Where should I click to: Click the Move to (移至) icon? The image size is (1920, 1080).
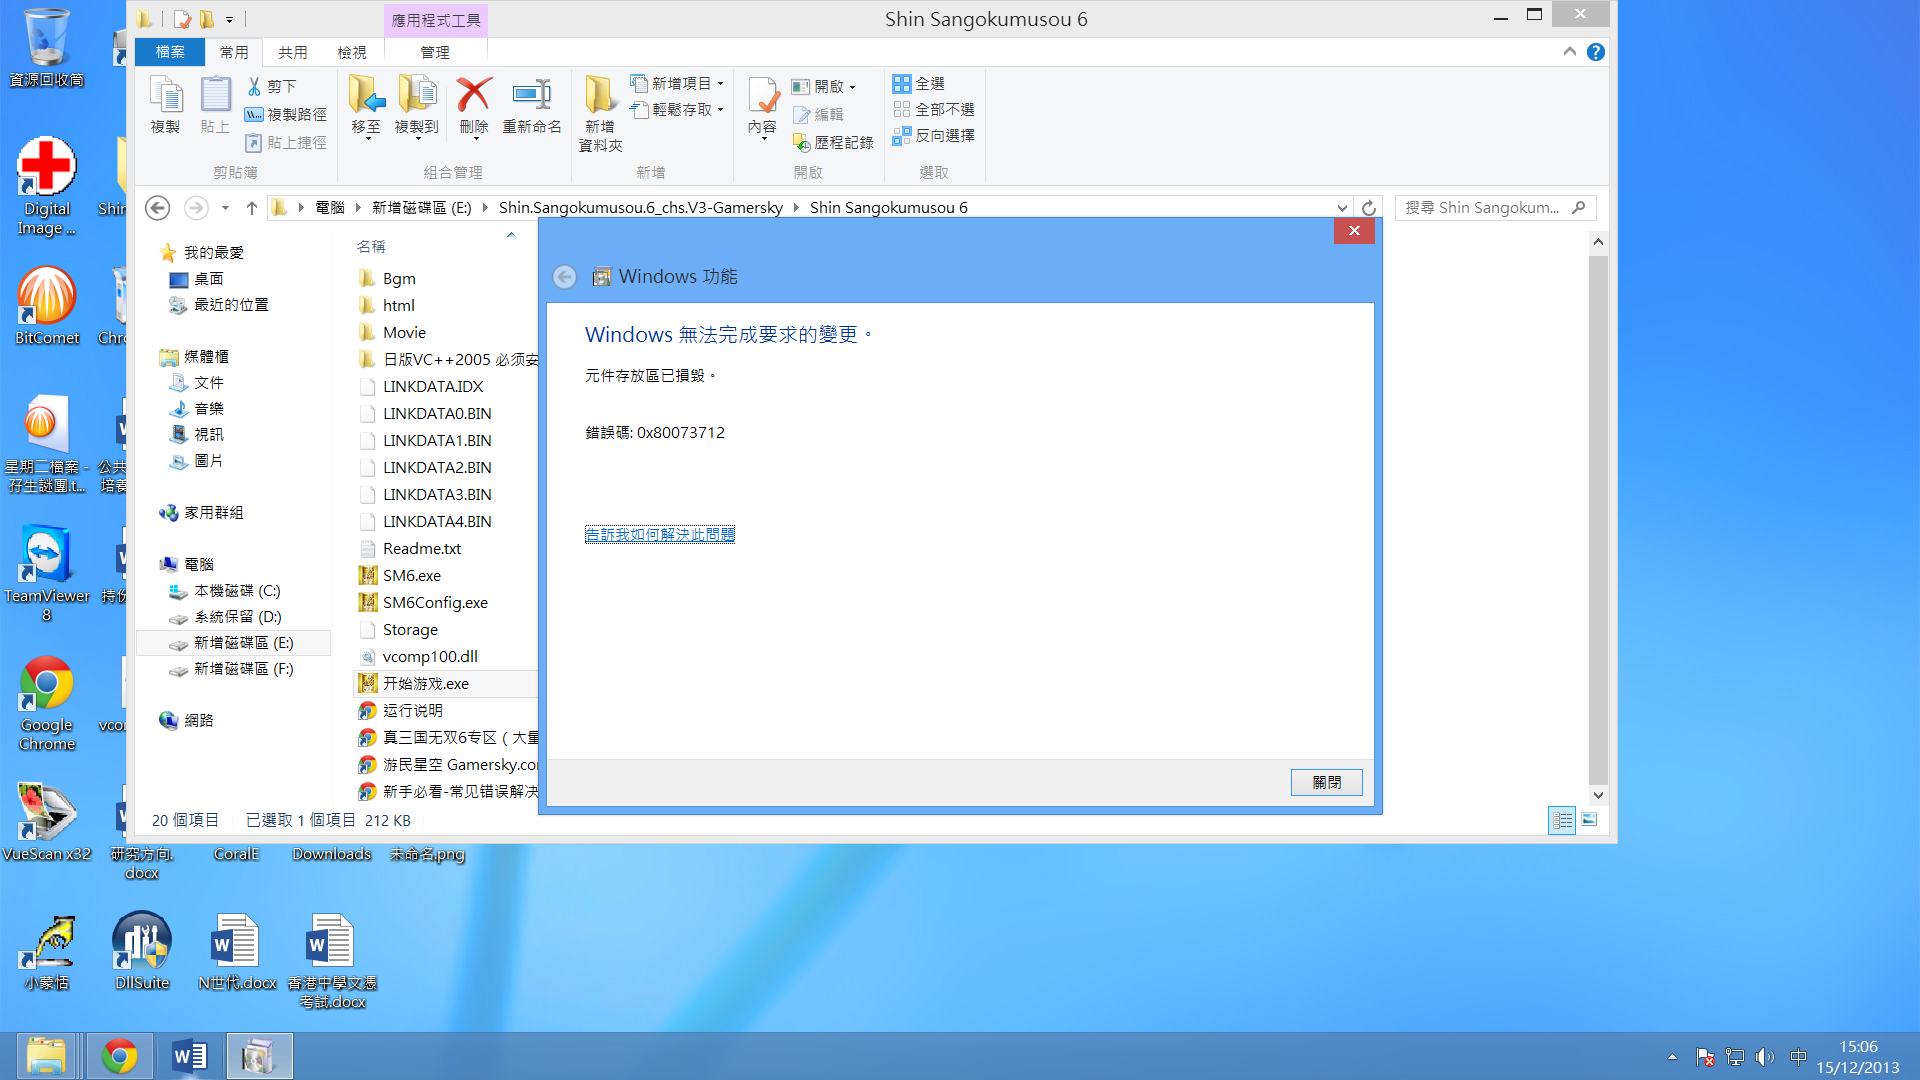click(366, 105)
